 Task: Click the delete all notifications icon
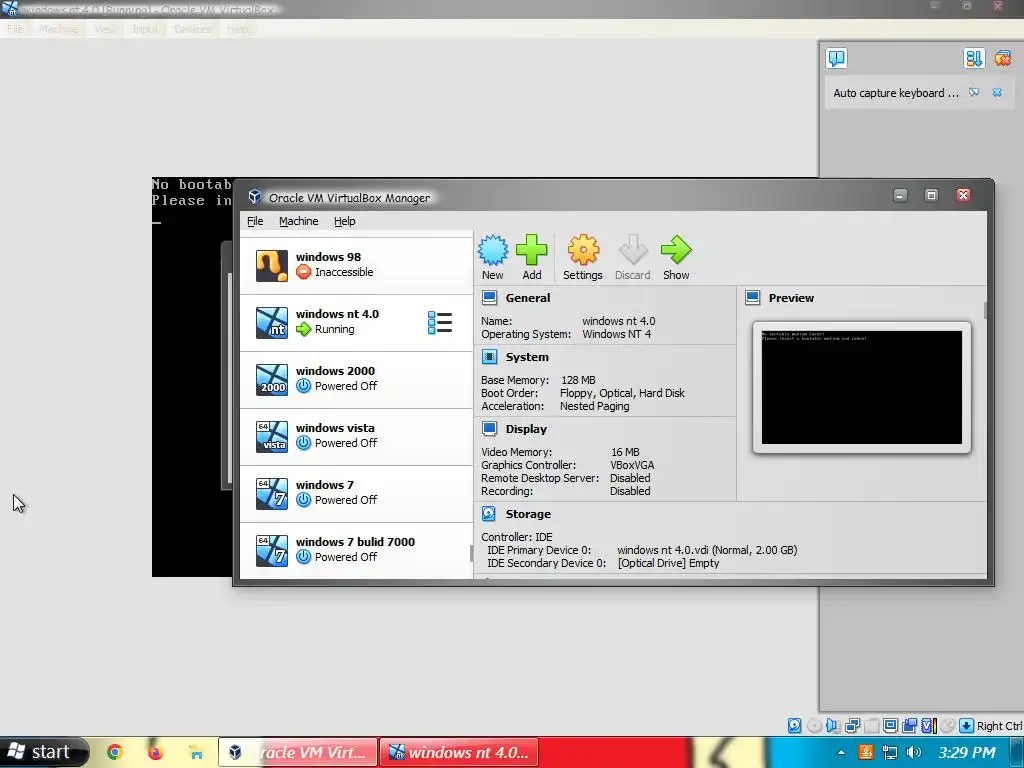tap(1003, 58)
